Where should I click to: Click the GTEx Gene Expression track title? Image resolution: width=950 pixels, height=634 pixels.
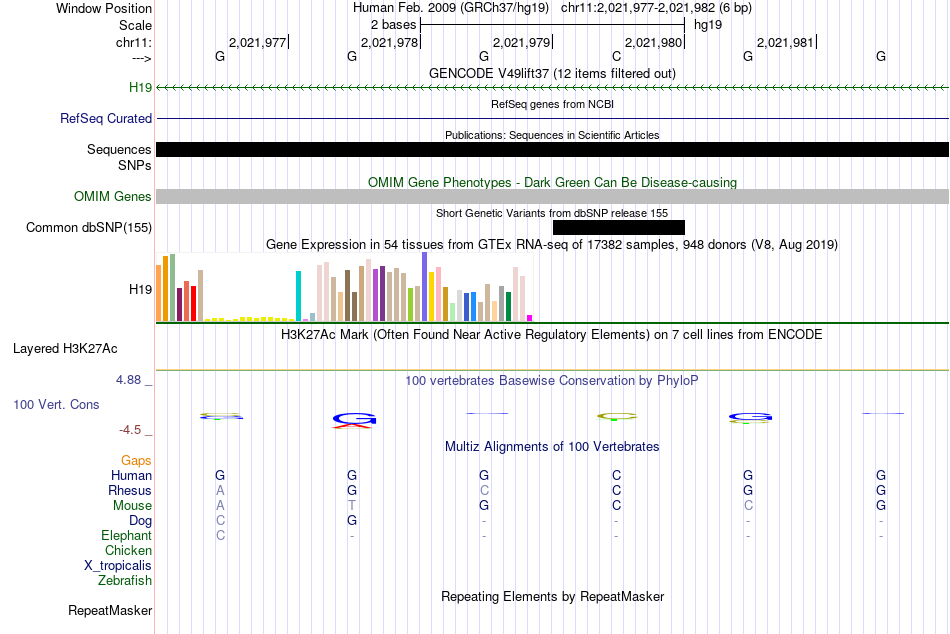pyautogui.click(x=552, y=245)
